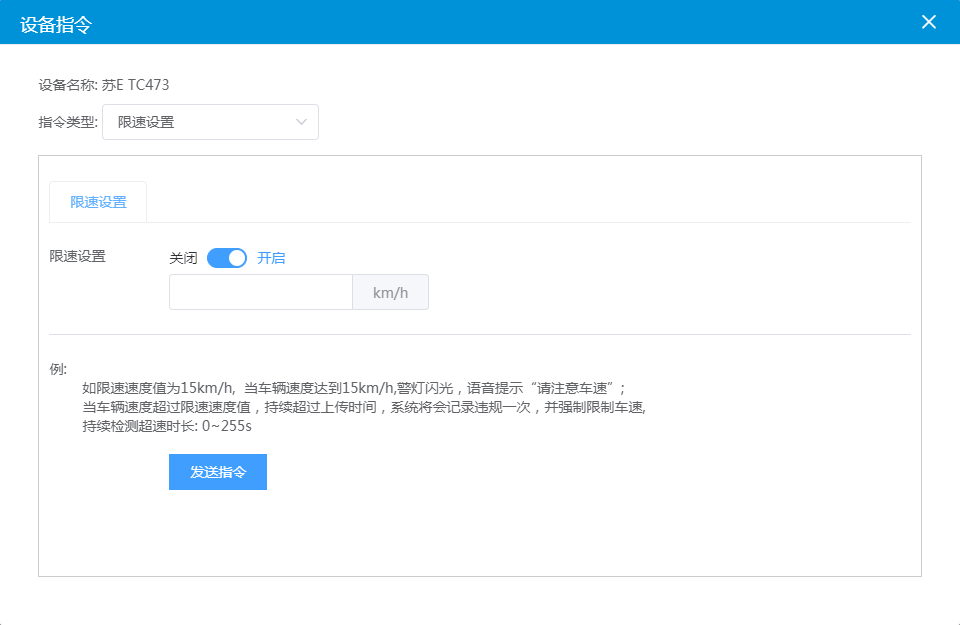
Task: Click the 限速设置 form row label
Action: click(x=78, y=256)
